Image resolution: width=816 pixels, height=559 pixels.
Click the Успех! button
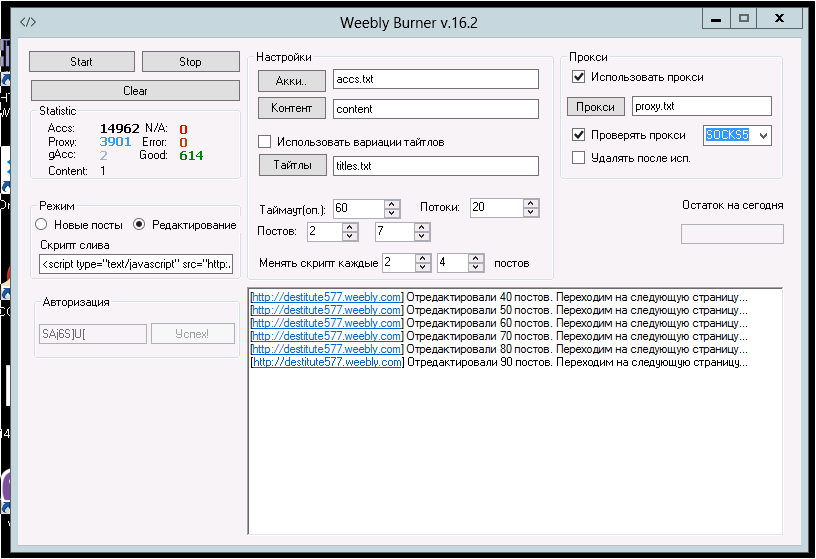click(x=193, y=334)
